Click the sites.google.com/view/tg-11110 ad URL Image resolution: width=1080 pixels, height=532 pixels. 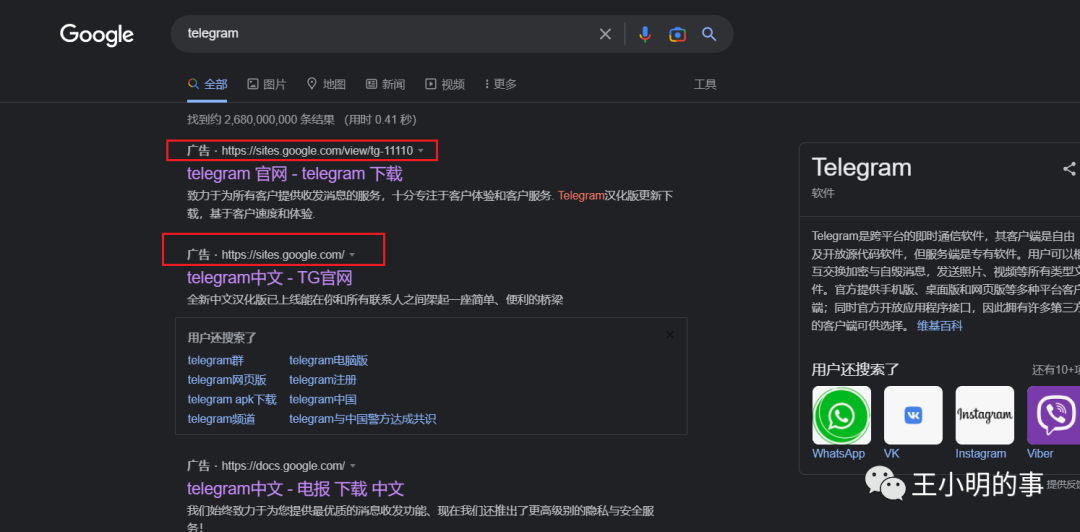(318, 151)
